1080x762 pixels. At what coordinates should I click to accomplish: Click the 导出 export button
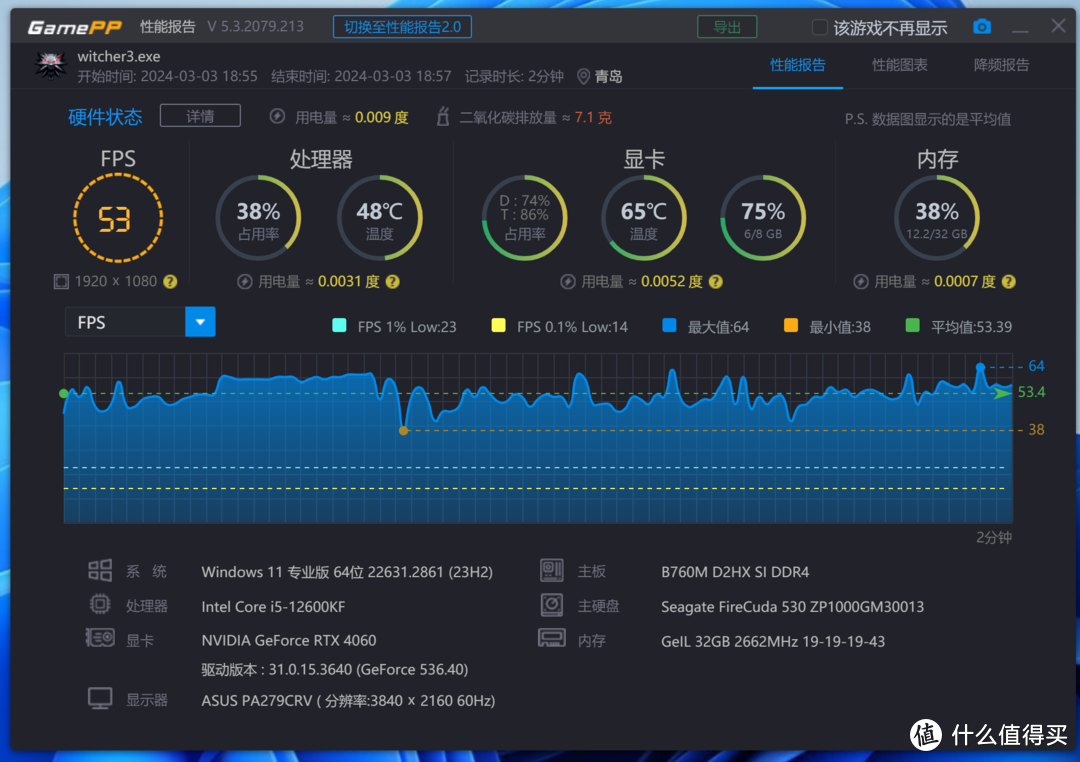pyautogui.click(x=727, y=27)
